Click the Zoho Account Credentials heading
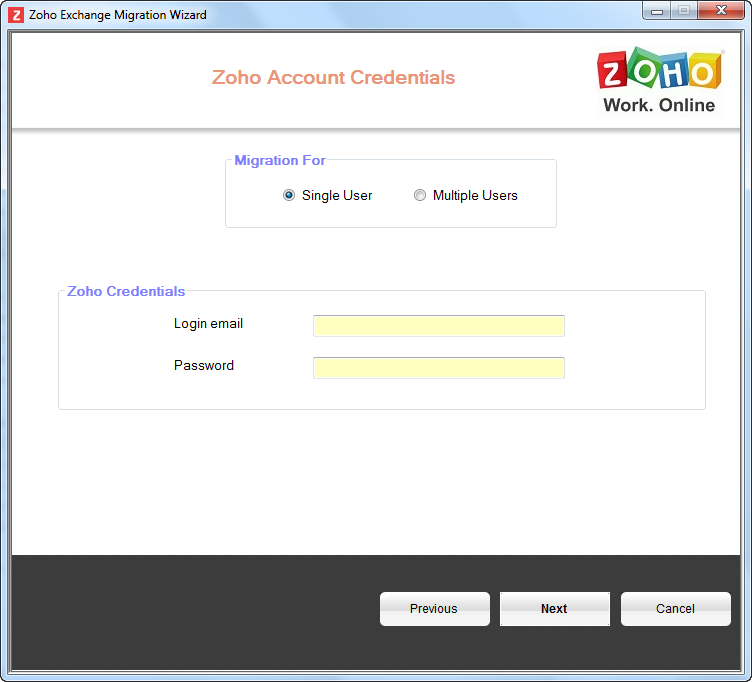Image resolution: width=752 pixels, height=682 pixels. pyautogui.click(x=333, y=77)
